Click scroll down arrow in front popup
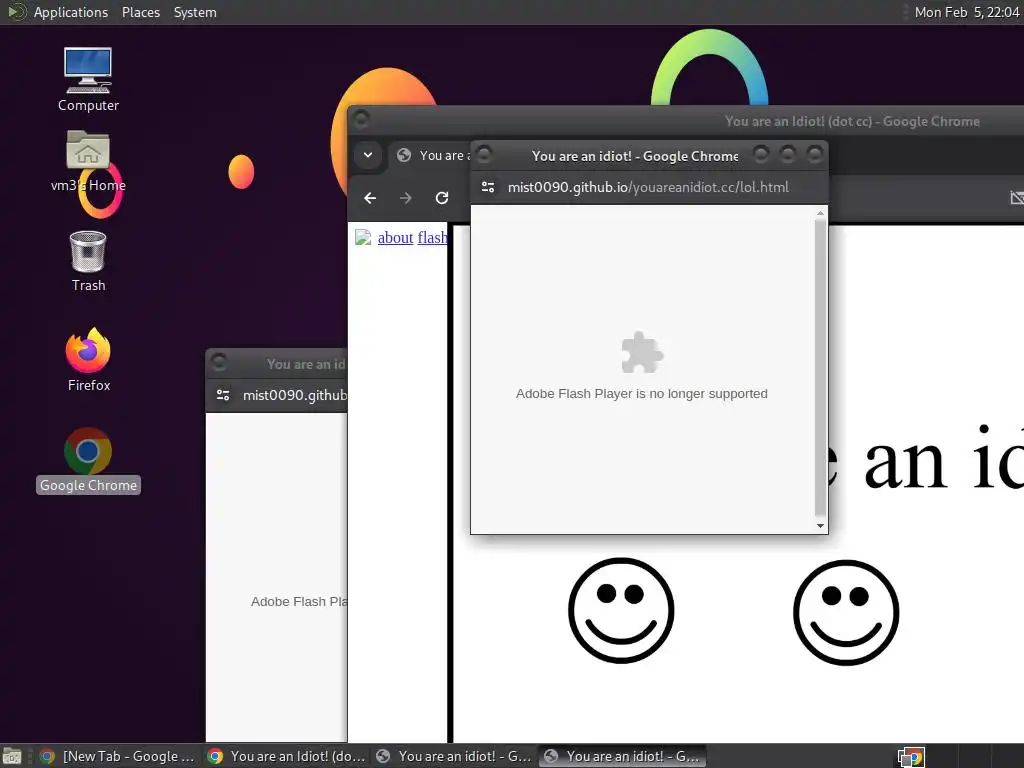 pyautogui.click(x=820, y=526)
